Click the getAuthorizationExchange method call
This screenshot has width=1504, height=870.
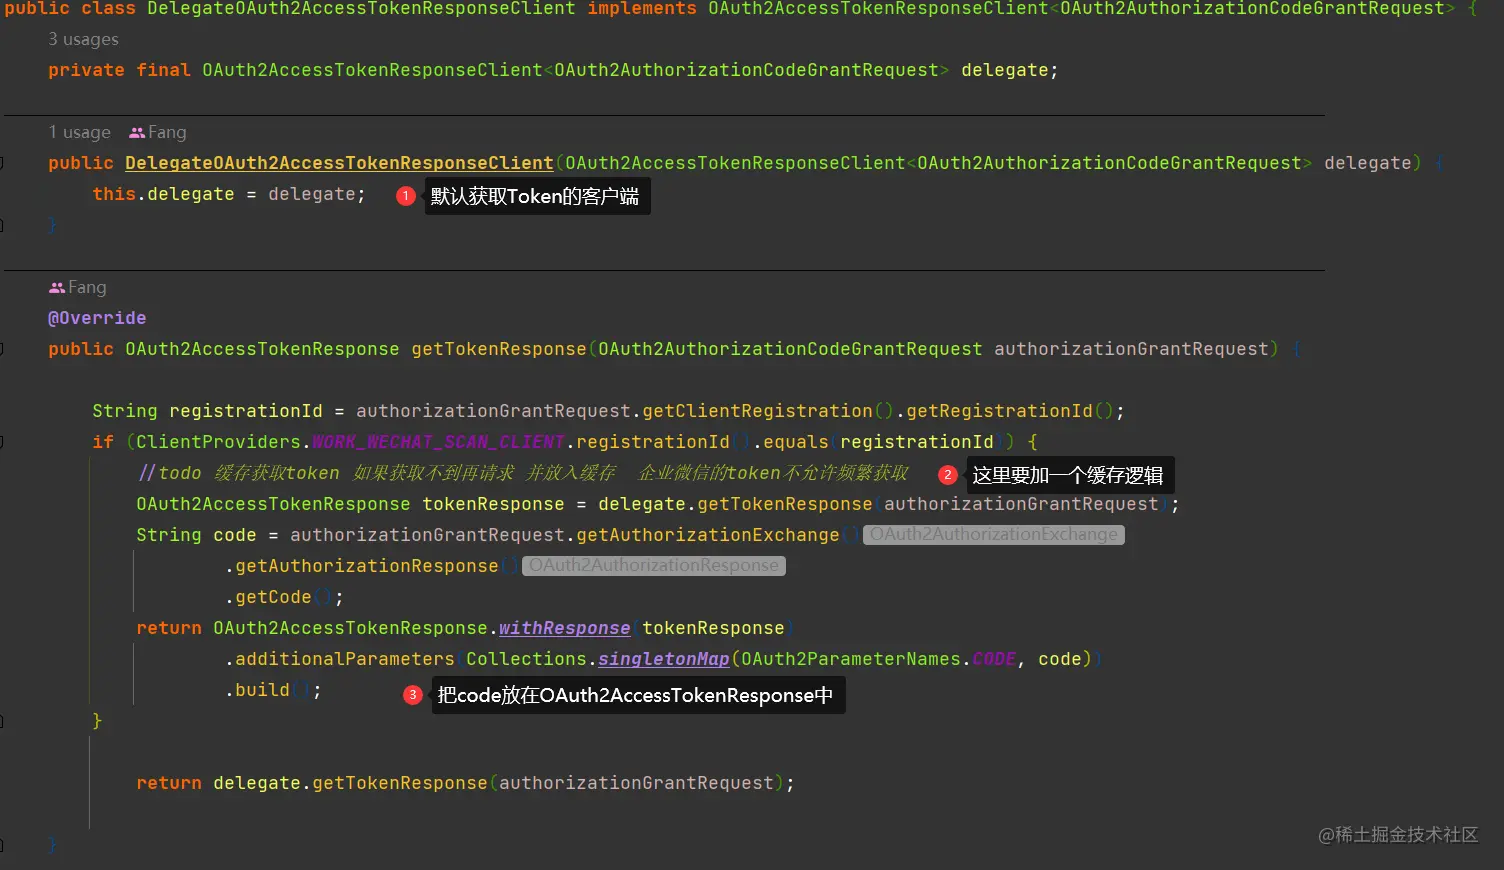[708, 535]
